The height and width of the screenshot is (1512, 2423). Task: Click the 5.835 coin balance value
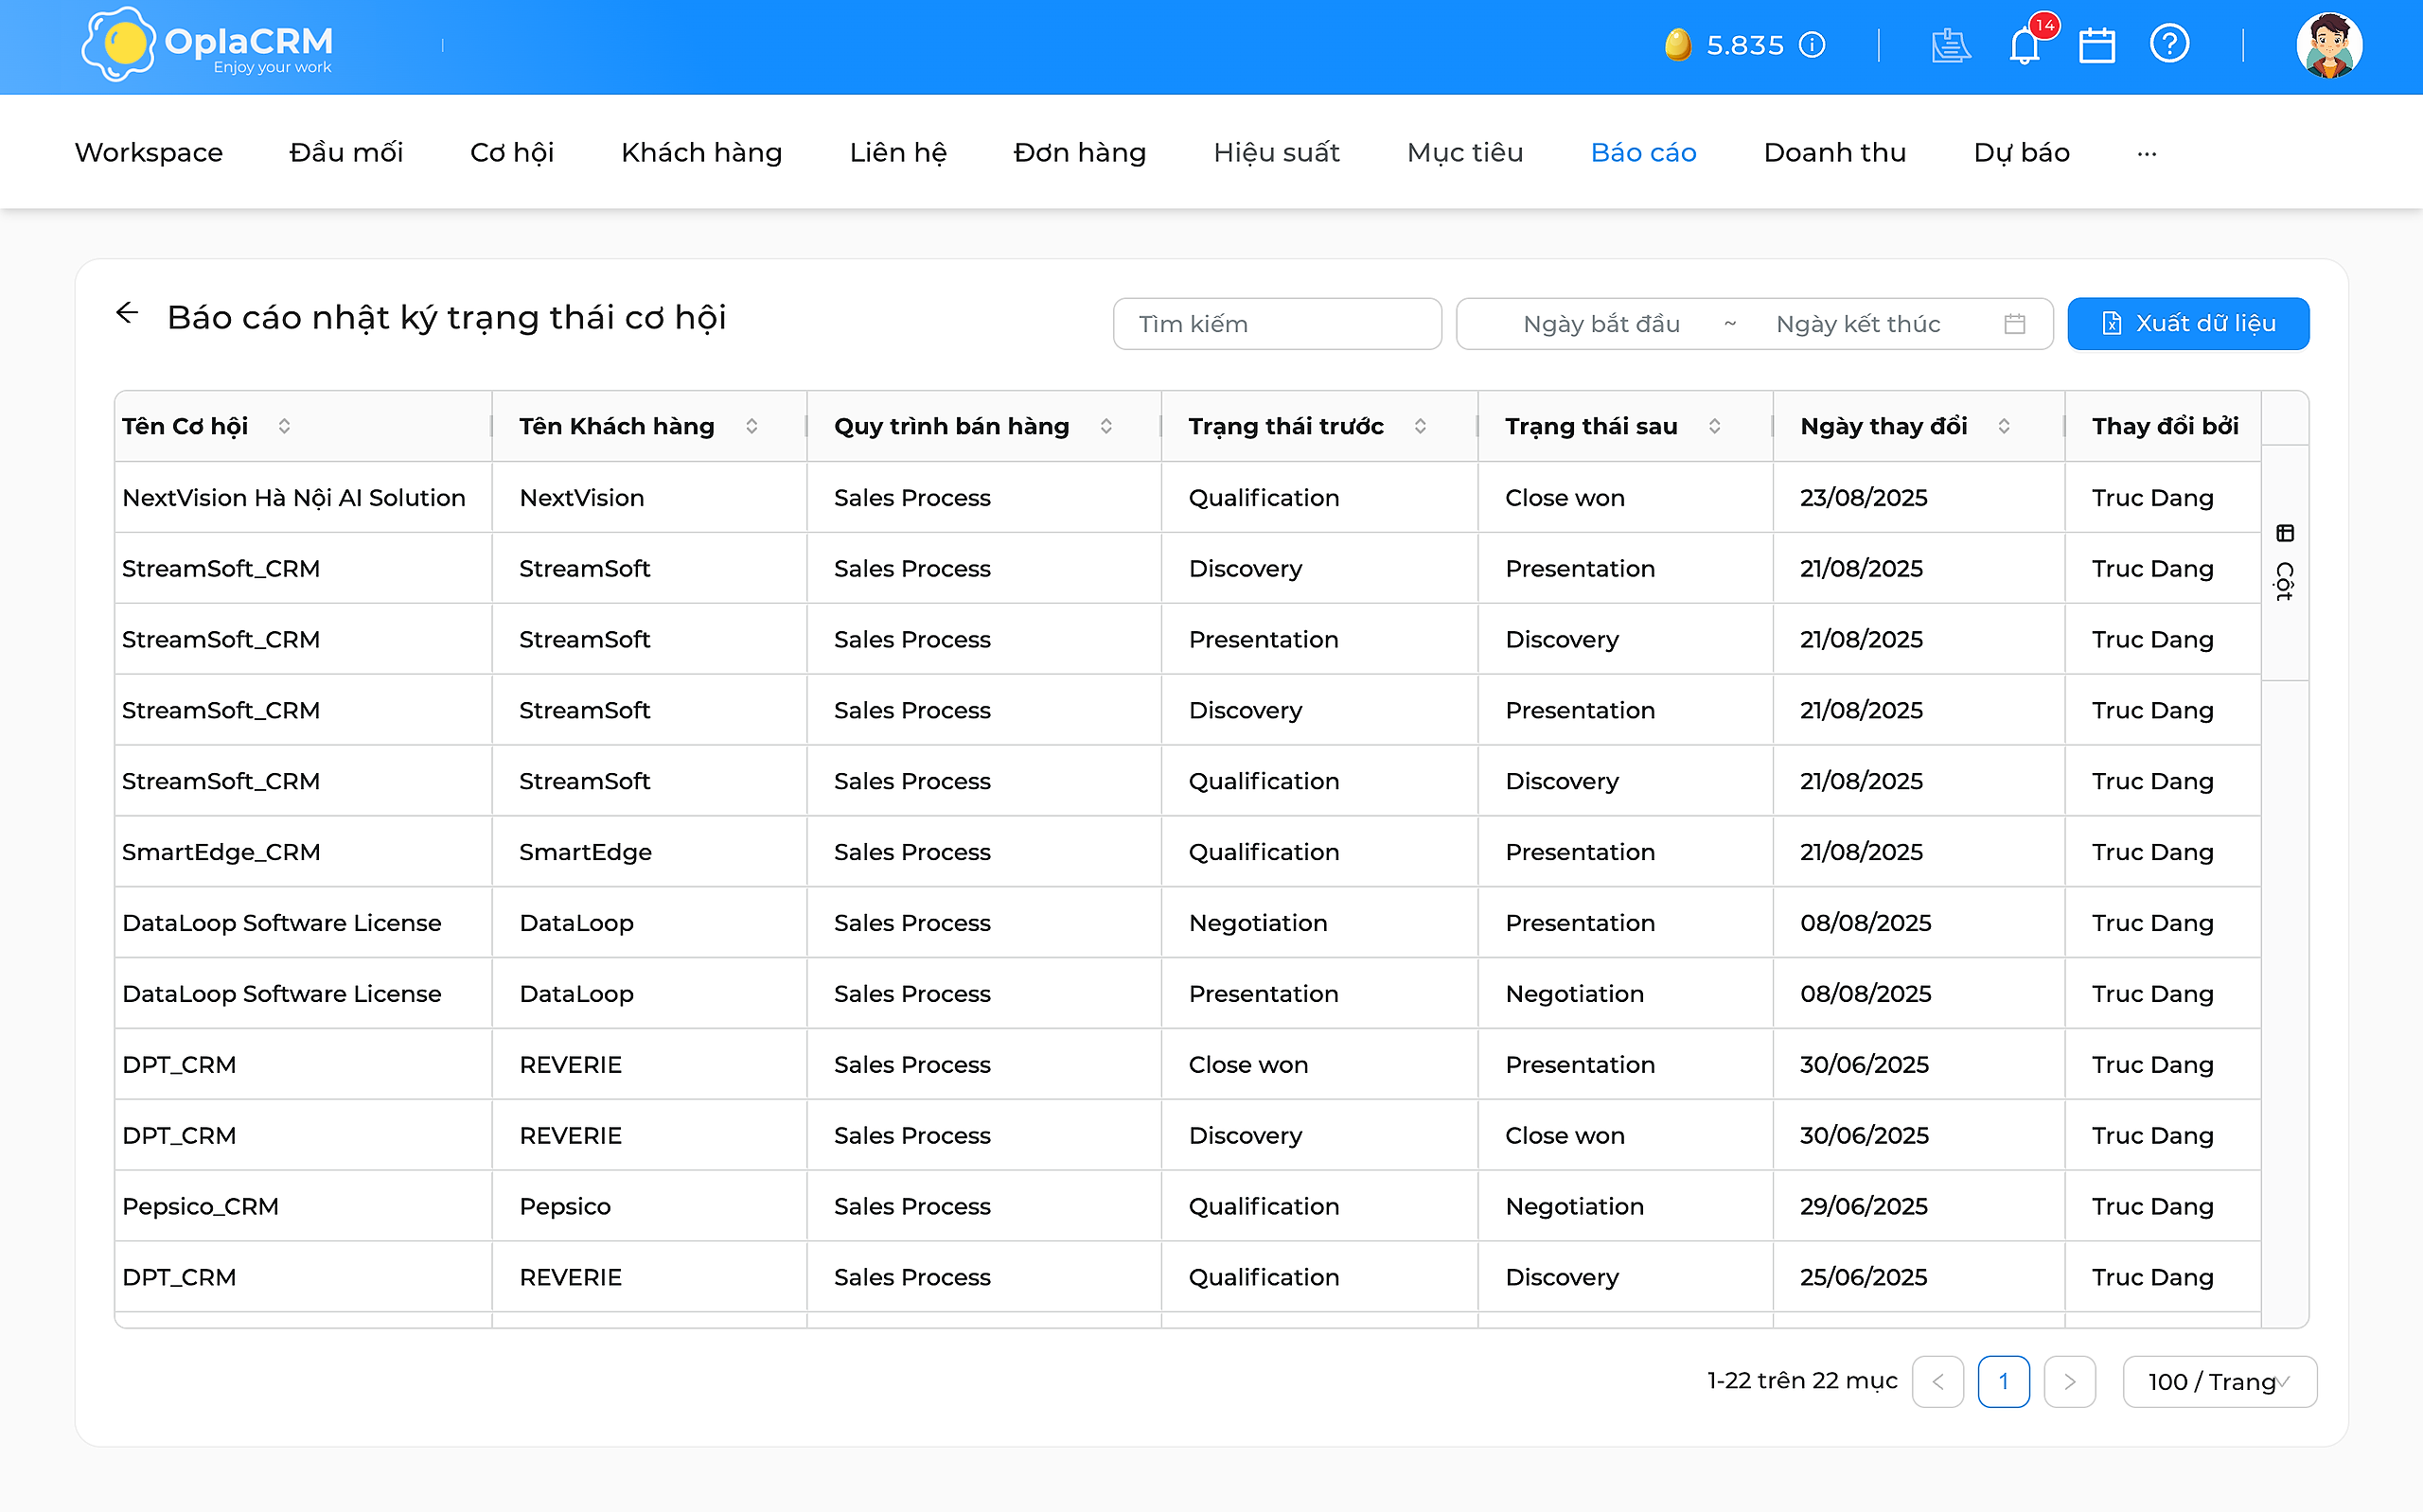point(1745,45)
